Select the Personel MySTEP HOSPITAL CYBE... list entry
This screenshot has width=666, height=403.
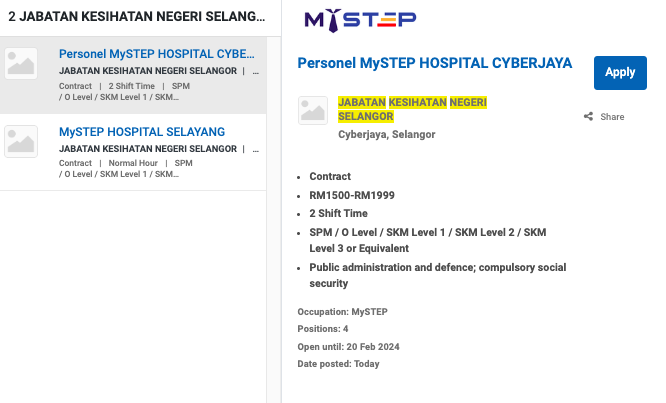(x=156, y=54)
